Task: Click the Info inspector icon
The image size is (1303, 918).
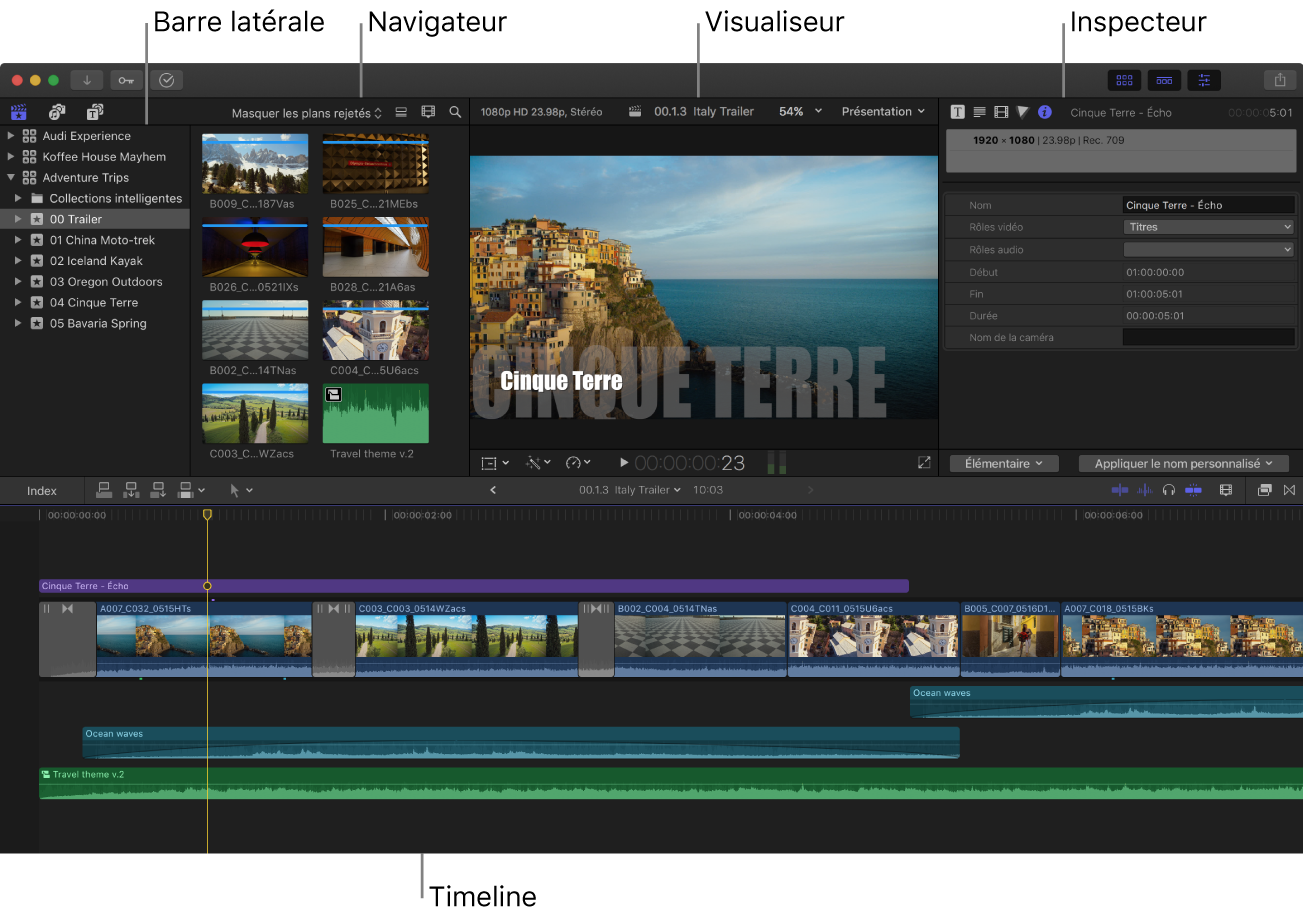Action: coord(1044,112)
